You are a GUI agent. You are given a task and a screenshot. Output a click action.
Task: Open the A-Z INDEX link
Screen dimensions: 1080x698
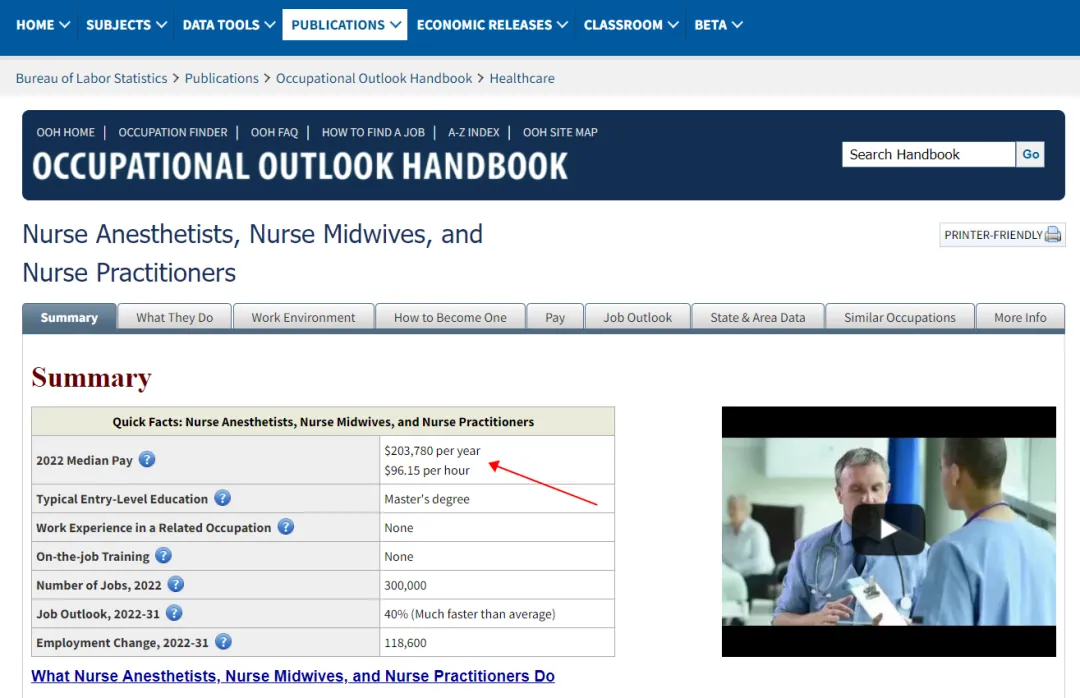point(474,132)
